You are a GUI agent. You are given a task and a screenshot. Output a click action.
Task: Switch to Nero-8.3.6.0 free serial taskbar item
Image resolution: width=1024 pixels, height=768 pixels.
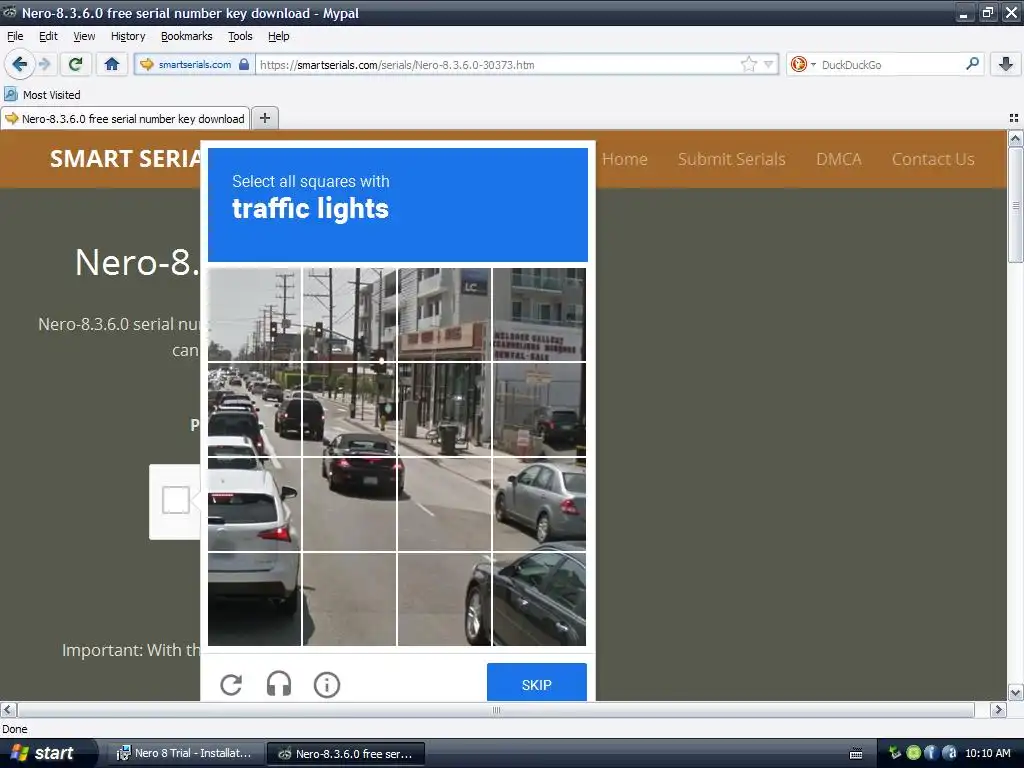[346, 754]
